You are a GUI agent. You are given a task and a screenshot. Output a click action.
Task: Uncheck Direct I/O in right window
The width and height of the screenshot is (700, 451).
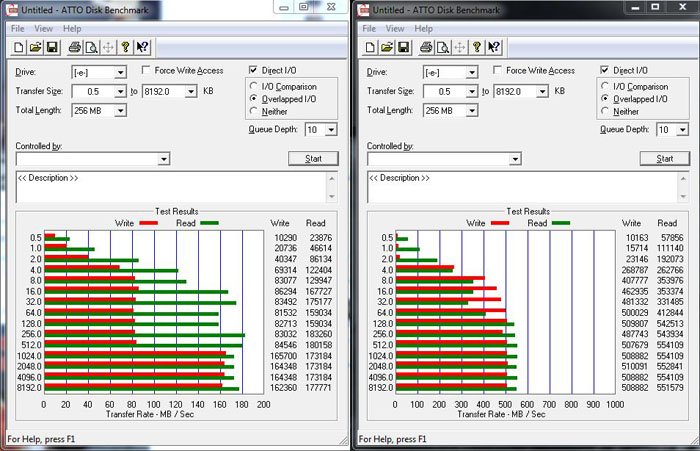point(604,71)
